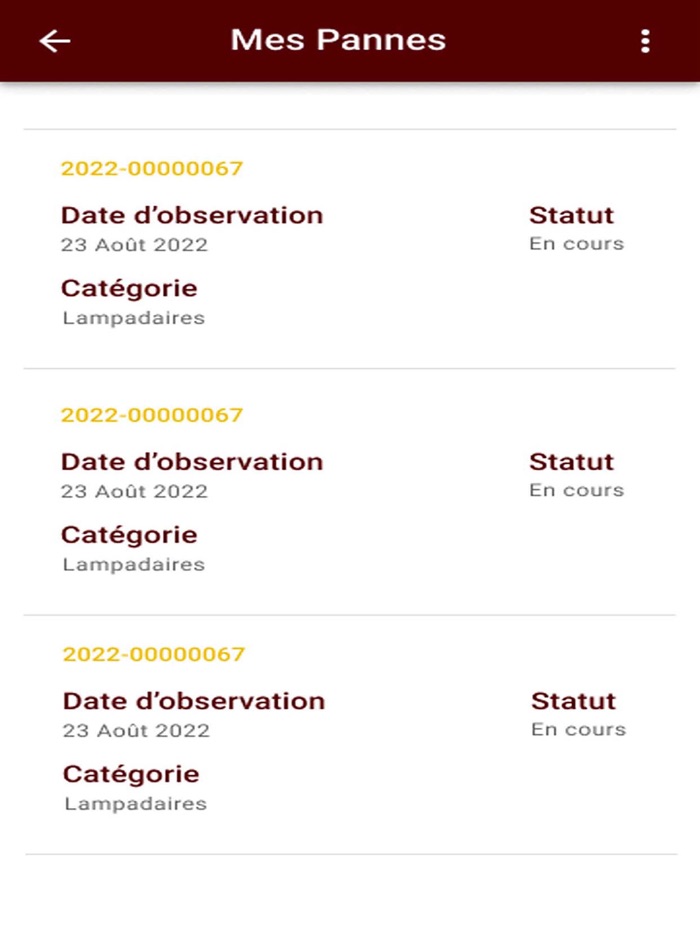Tap Date d'observation heading on the third card
The image size is (700, 934).
pos(191,701)
